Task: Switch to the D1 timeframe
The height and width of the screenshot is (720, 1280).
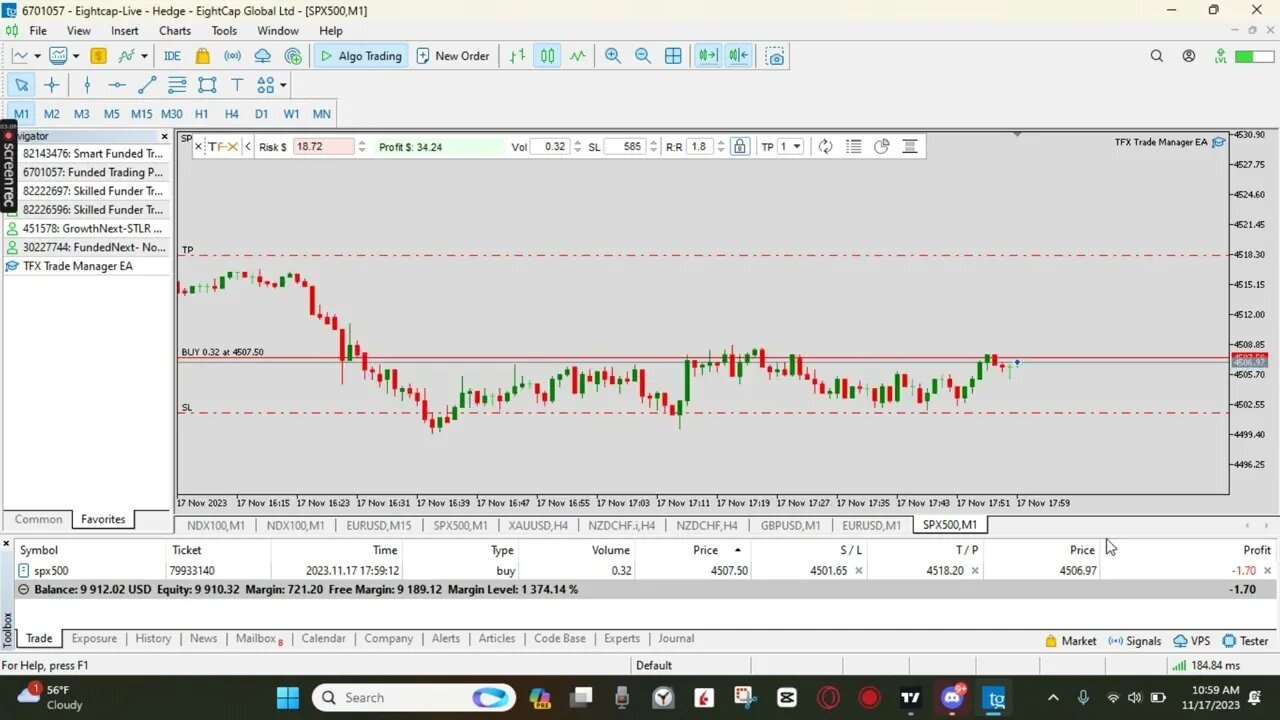Action: click(261, 114)
